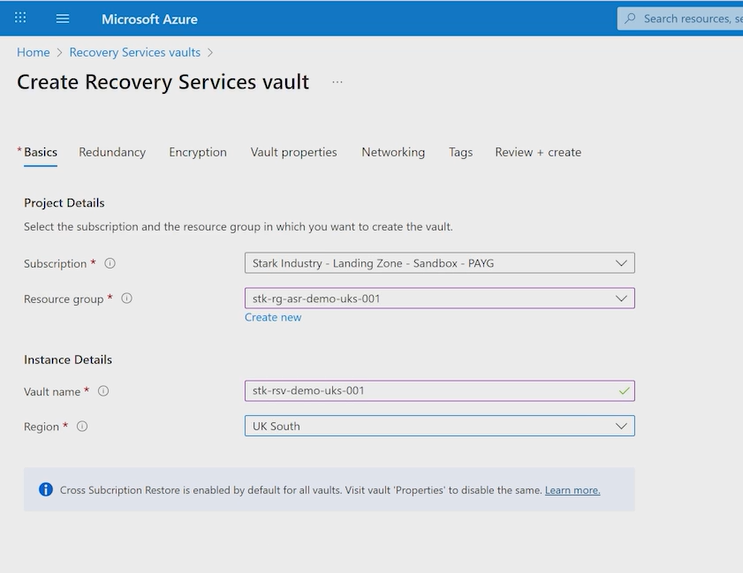Image resolution: width=743 pixels, height=573 pixels.
Task: Click the Subscription info icon
Action: [x=110, y=264]
